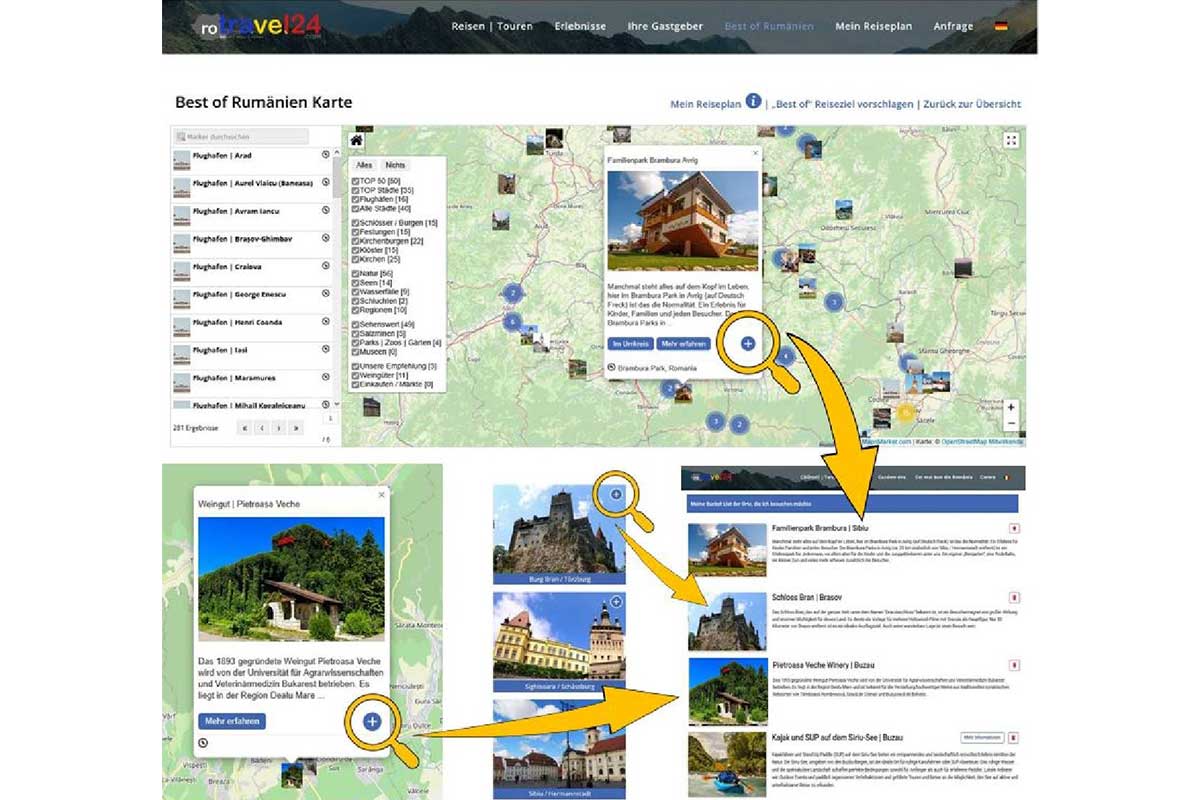Open the Best of Rumänien menu

pos(769,26)
